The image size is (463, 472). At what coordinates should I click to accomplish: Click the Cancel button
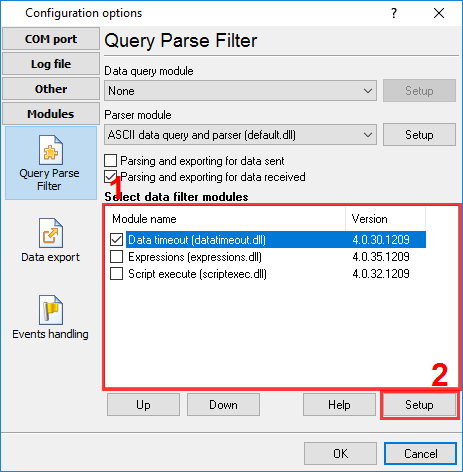coord(420,454)
